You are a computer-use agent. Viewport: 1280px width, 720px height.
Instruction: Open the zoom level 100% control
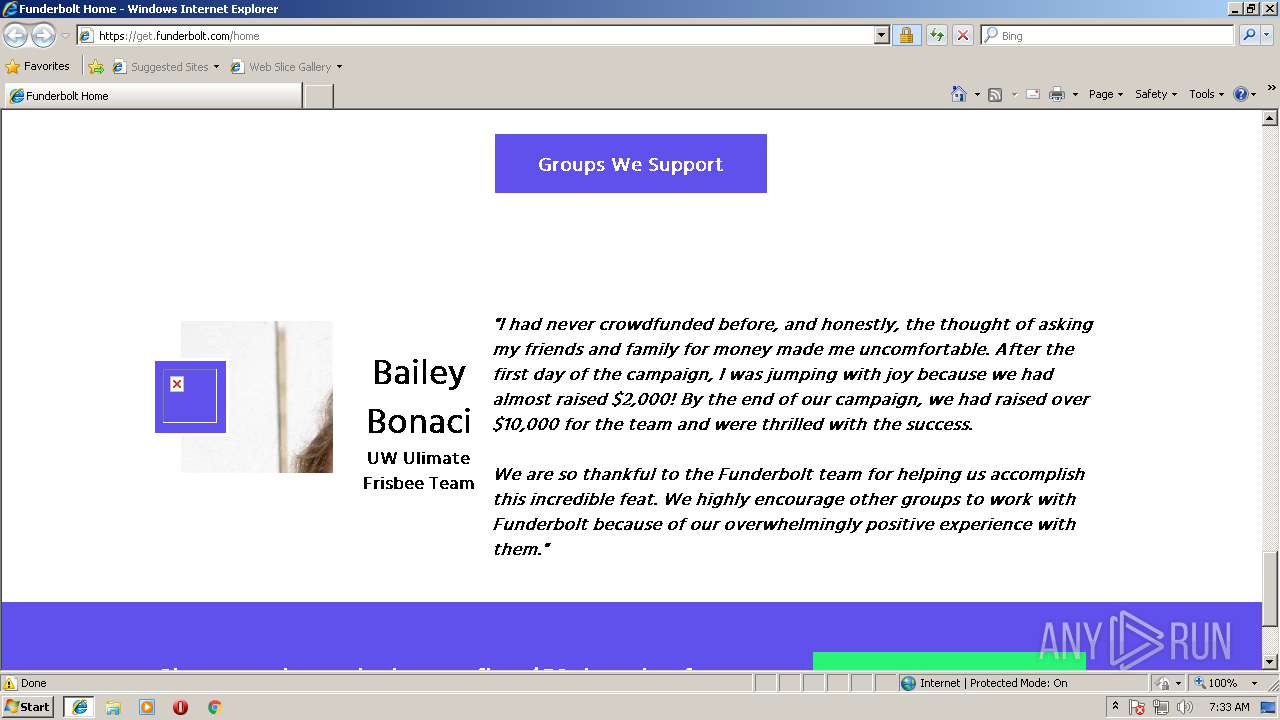1216,683
